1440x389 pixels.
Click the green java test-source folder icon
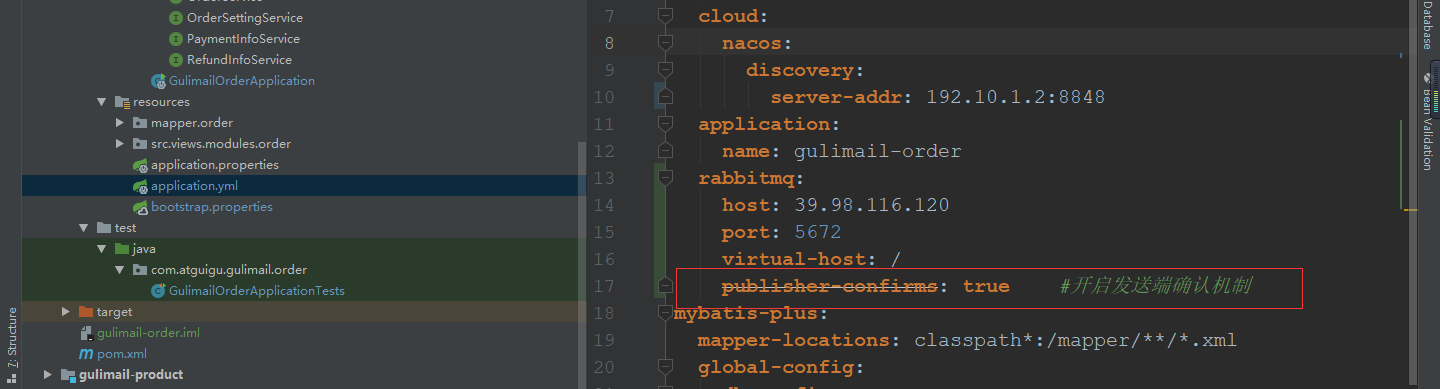coord(122,249)
